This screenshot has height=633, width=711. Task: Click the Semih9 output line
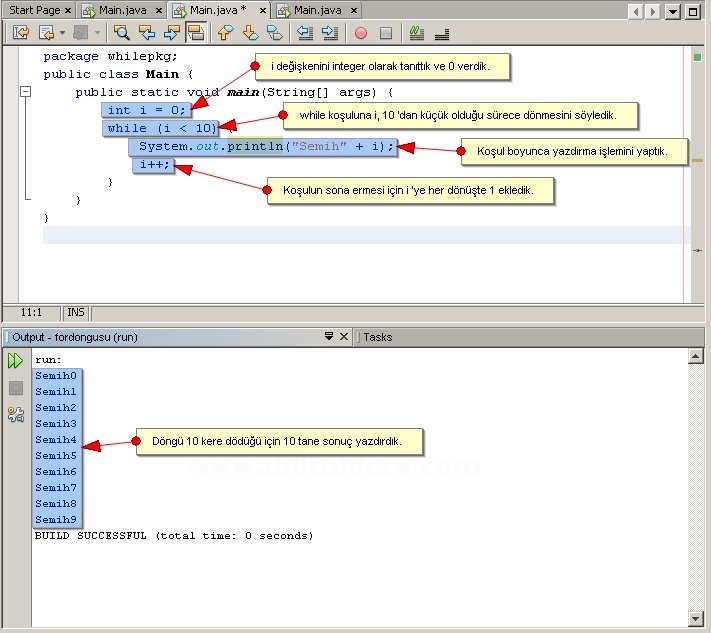56,520
